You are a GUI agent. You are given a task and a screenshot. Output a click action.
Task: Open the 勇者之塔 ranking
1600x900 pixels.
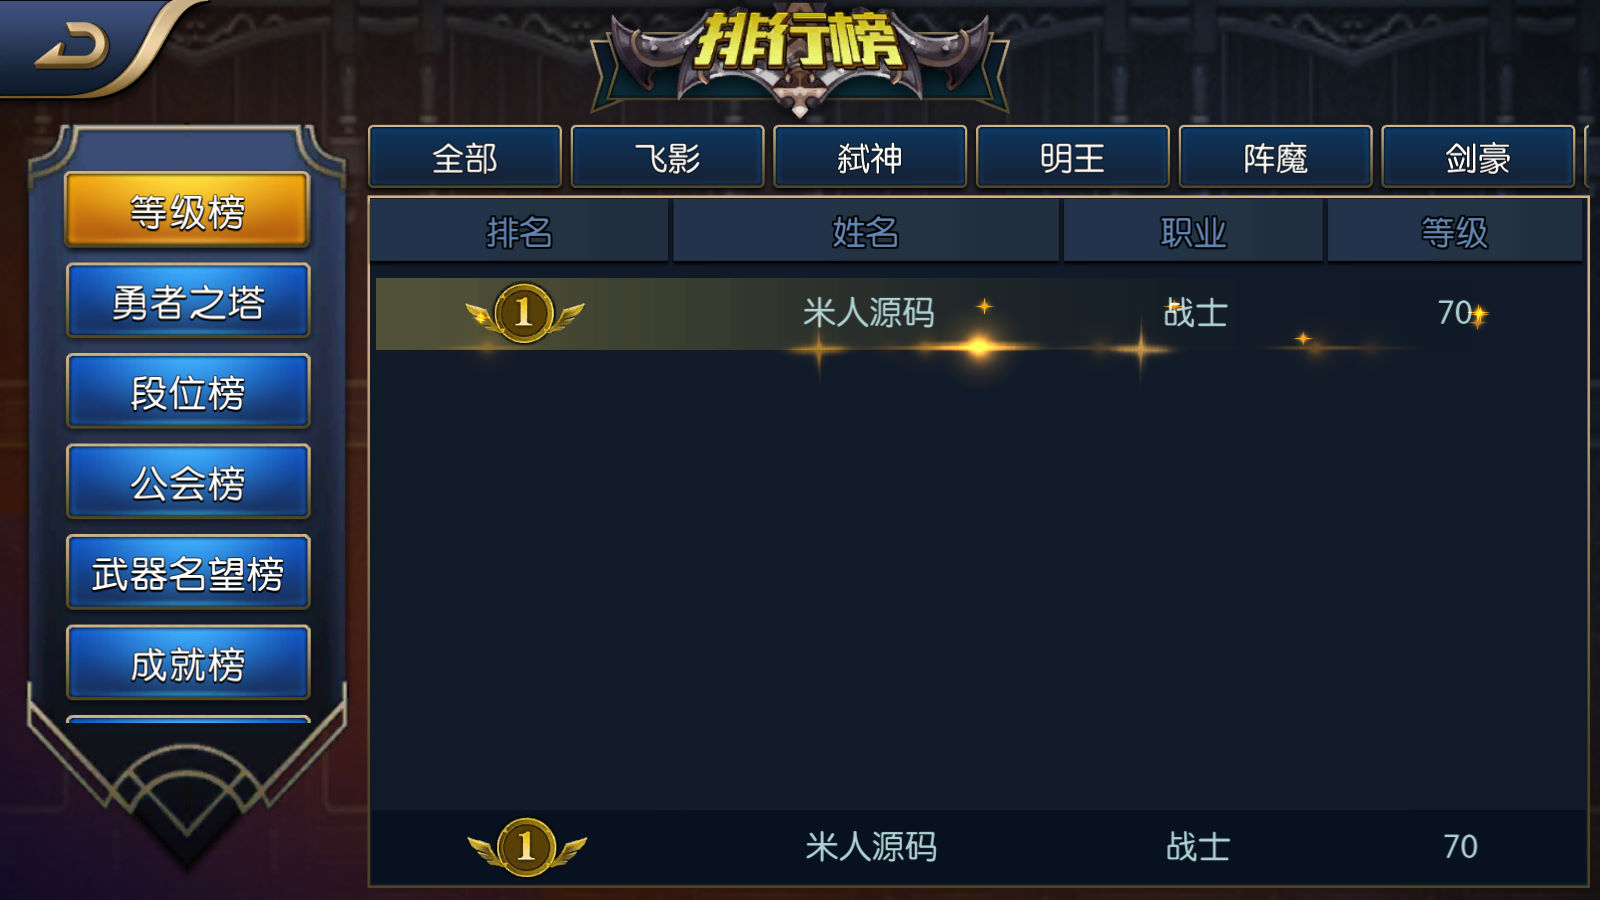point(188,301)
